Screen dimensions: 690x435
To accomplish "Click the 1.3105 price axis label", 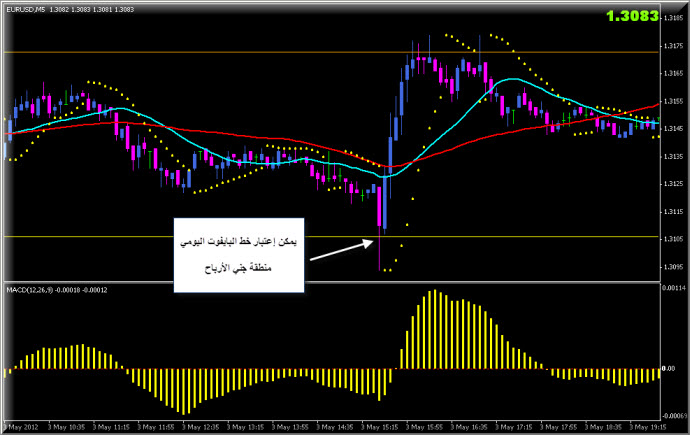I will pos(674,239).
